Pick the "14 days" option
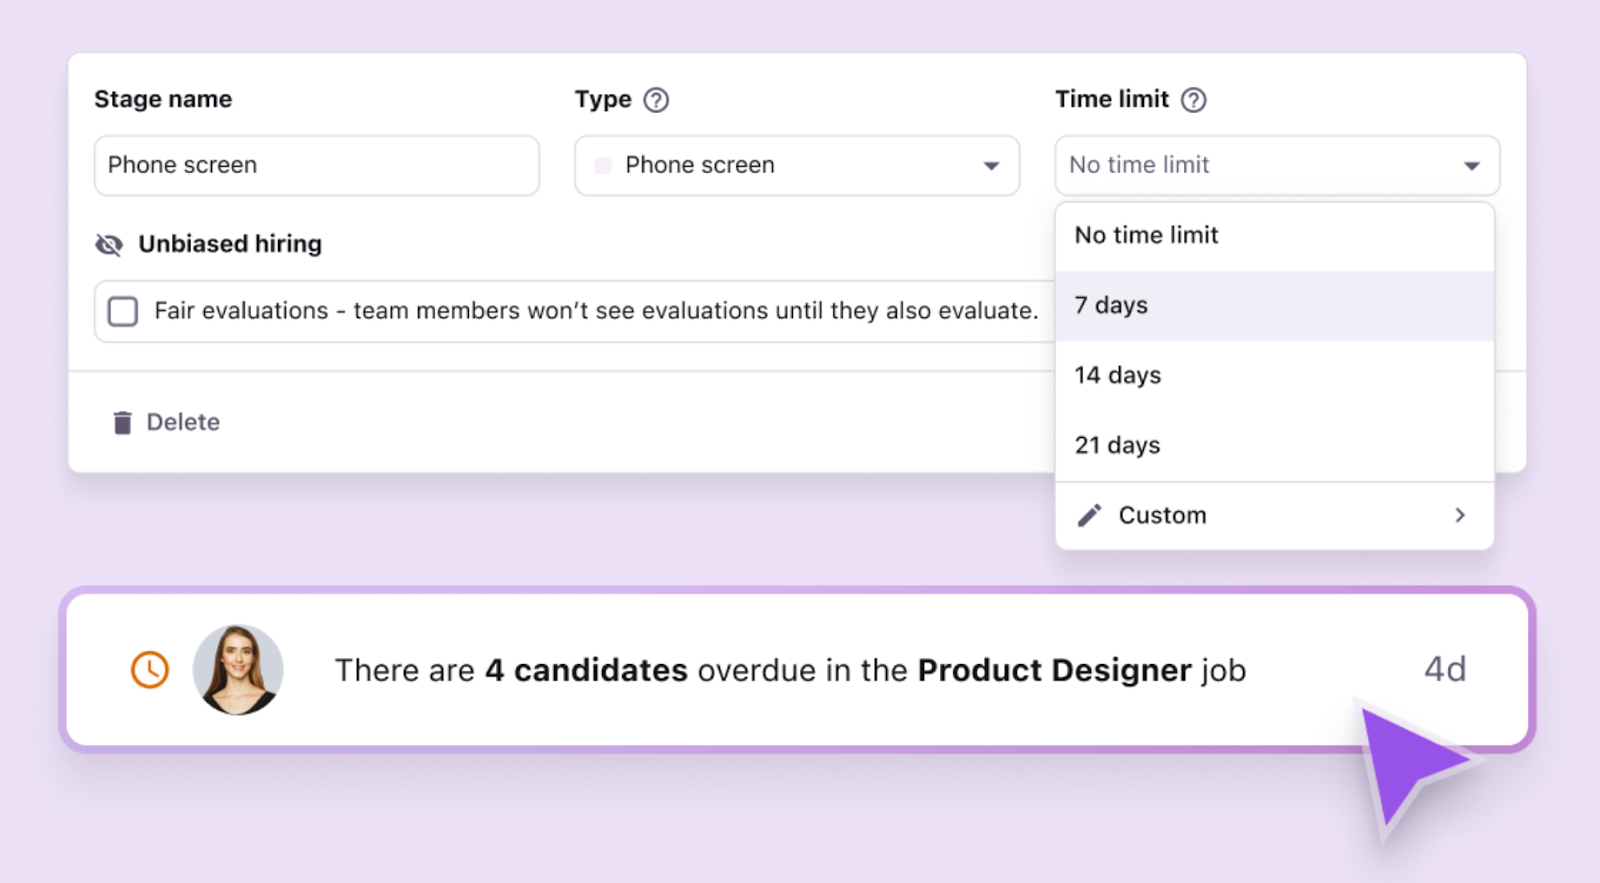 point(1118,376)
